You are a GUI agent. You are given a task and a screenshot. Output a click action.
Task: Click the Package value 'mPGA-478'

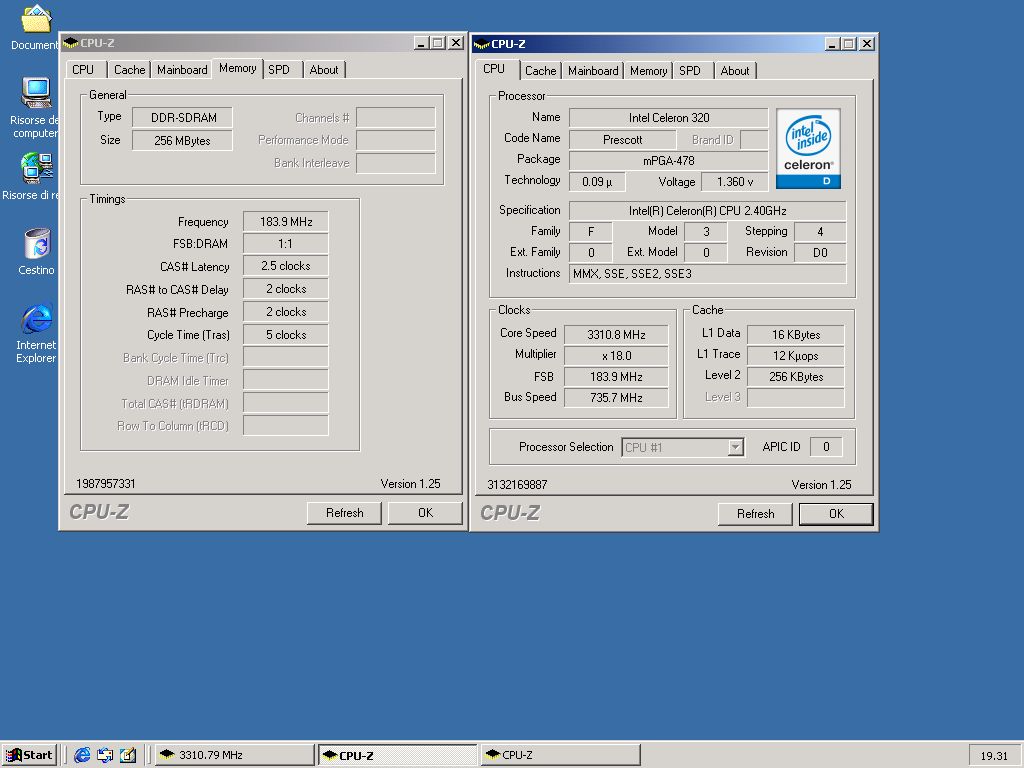click(x=669, y=161)
